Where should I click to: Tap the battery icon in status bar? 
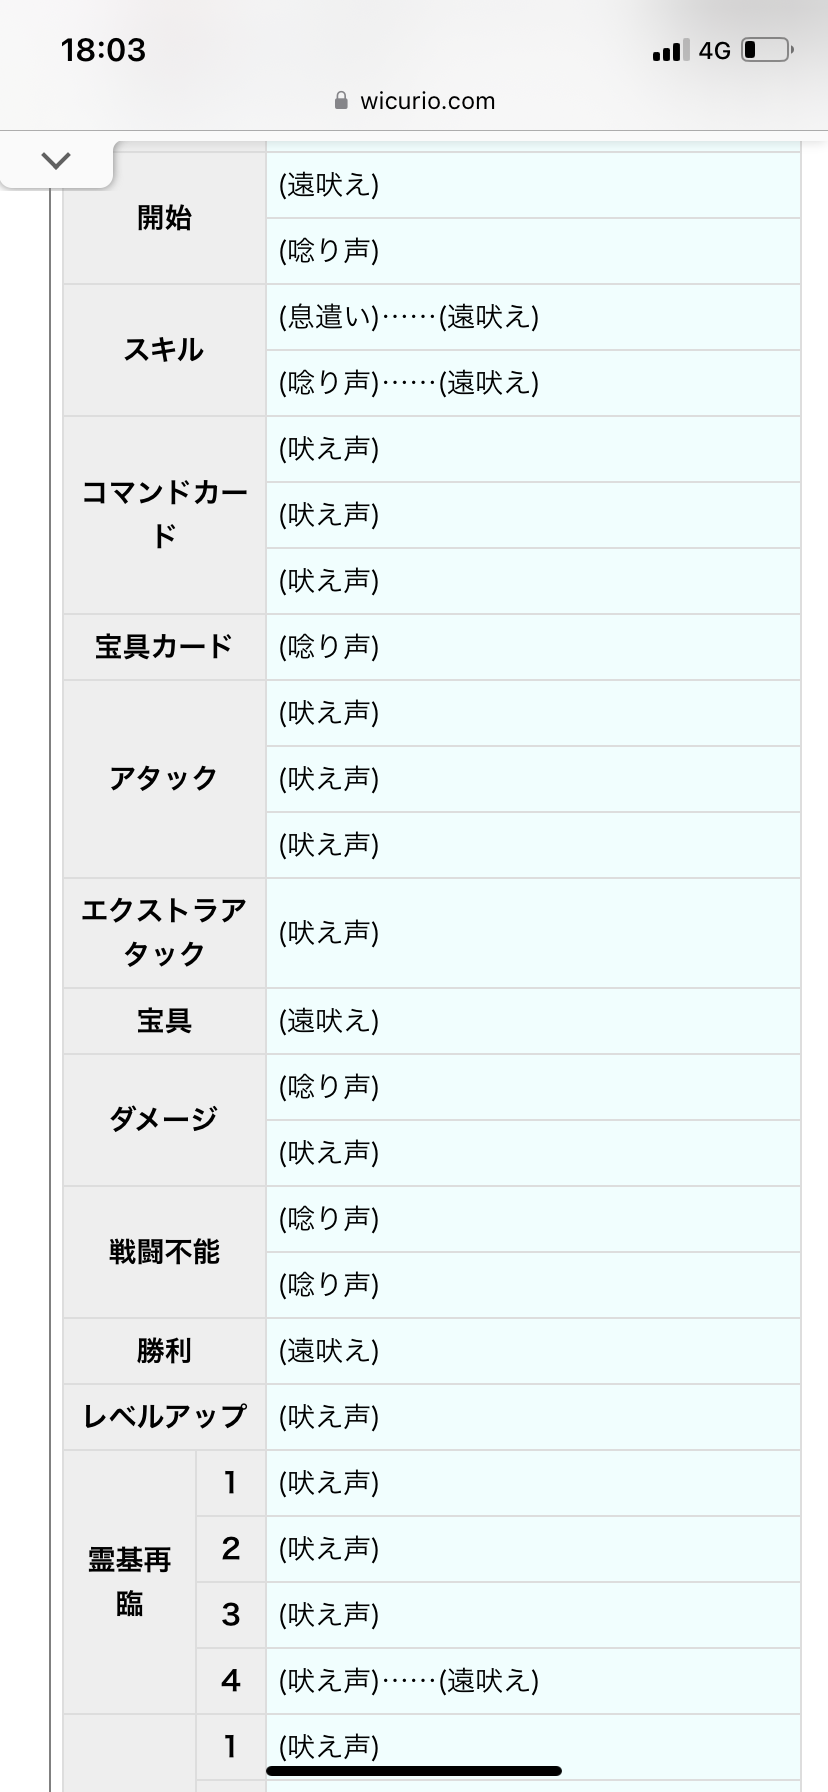point(767,50)
